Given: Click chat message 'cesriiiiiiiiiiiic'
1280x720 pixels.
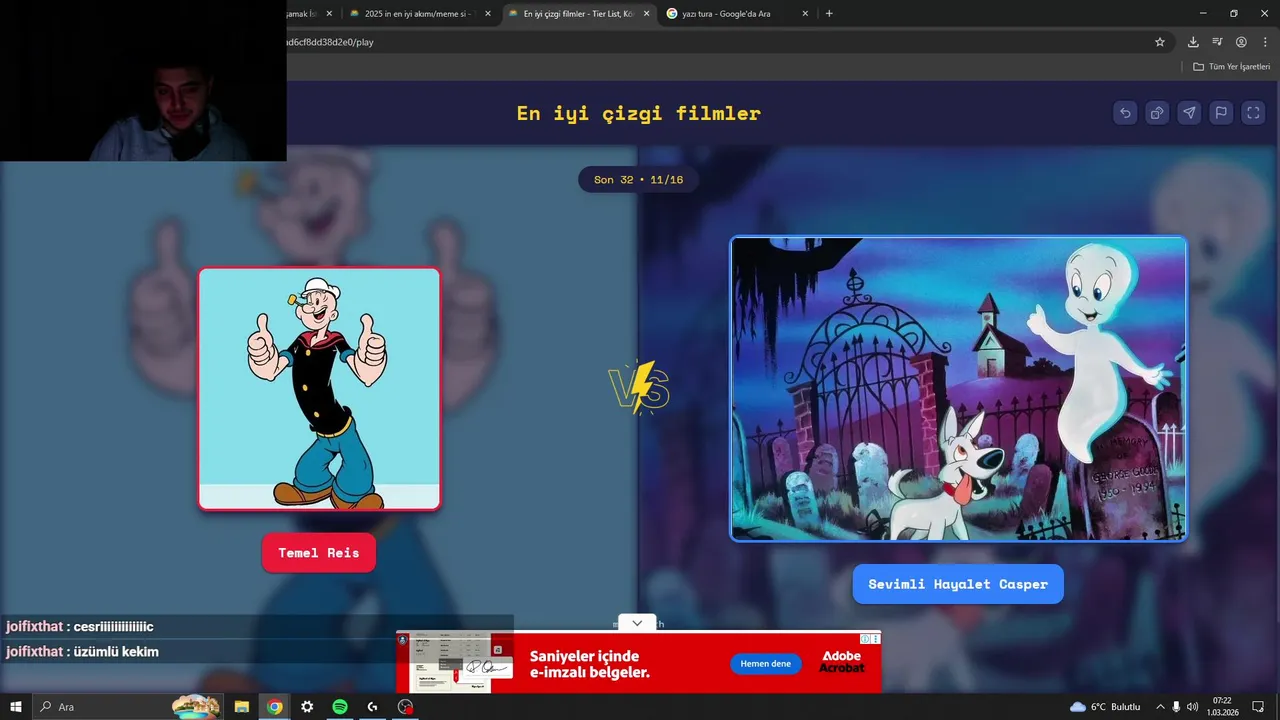Looking at the screenshot, I should (113, 627).
